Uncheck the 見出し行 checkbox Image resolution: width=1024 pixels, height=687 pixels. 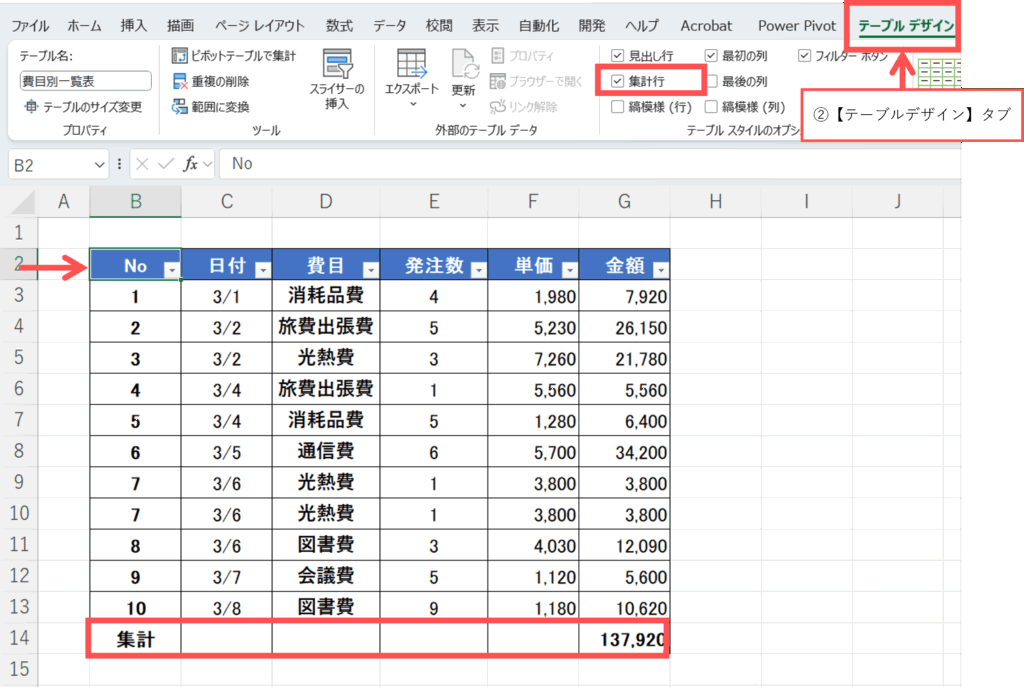pos(618,56)
